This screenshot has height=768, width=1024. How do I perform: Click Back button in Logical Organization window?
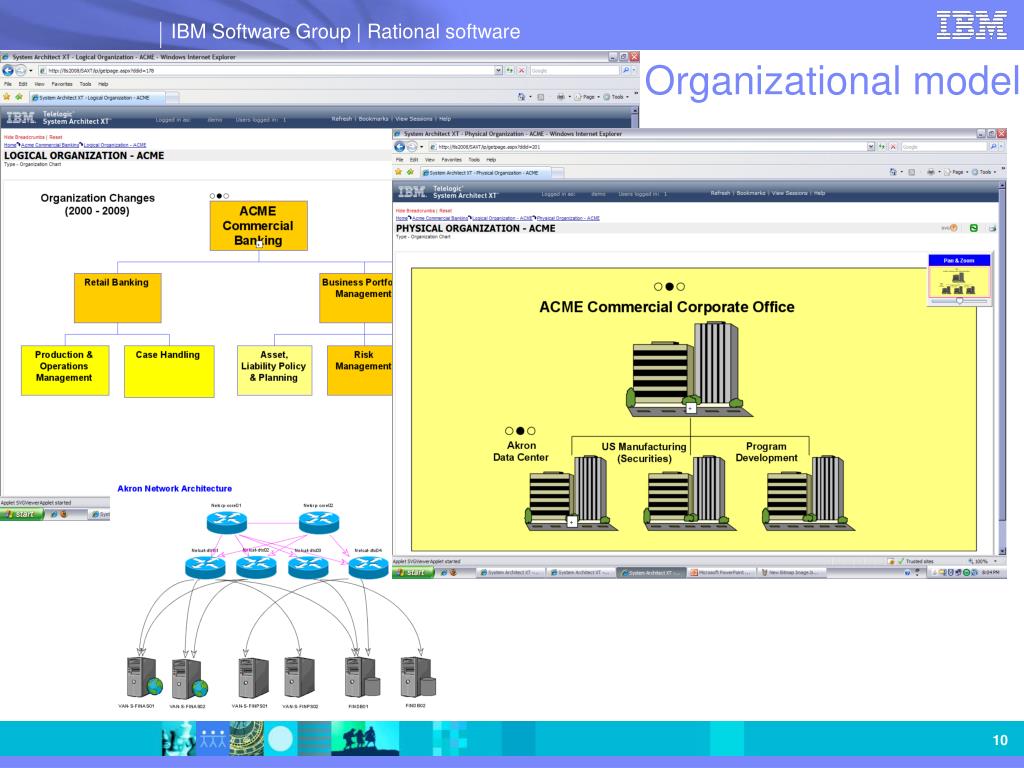[x=8, y=71]
